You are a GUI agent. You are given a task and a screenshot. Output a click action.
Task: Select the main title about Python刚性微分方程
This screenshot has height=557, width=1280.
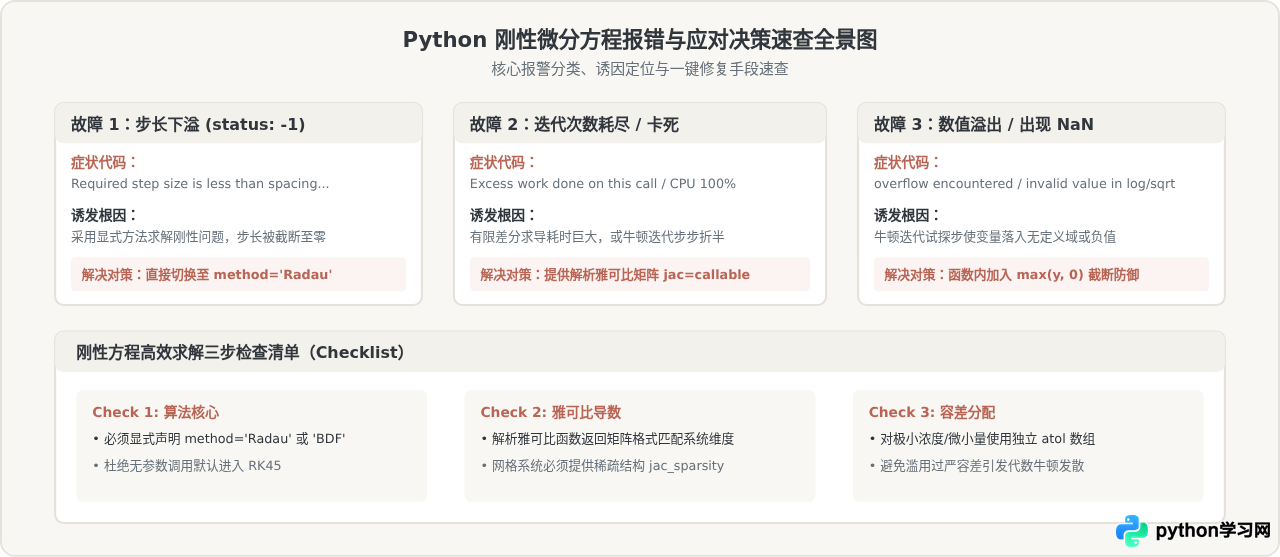click(x=640, y=40)
